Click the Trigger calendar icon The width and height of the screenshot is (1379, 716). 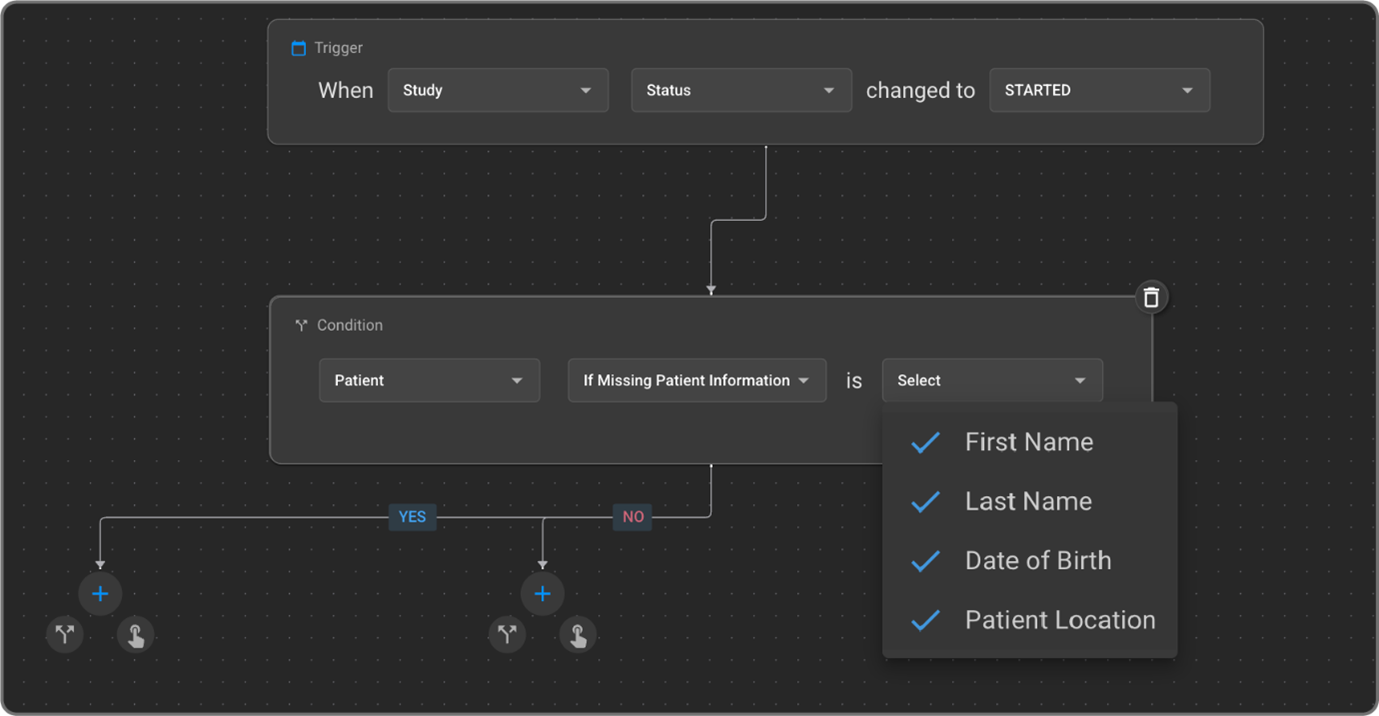click(298, 48)
